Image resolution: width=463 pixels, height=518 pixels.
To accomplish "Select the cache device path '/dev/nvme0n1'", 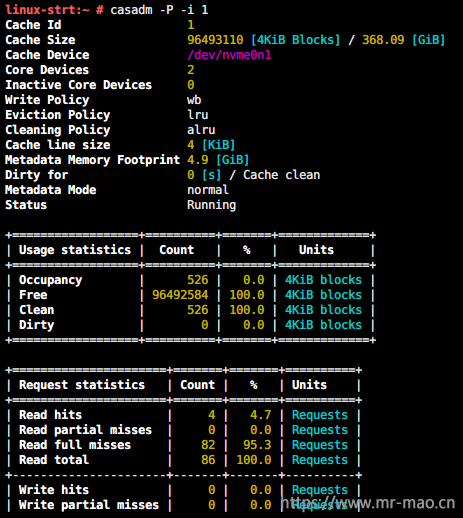I will pyautogui.click(x=229, y=55).
